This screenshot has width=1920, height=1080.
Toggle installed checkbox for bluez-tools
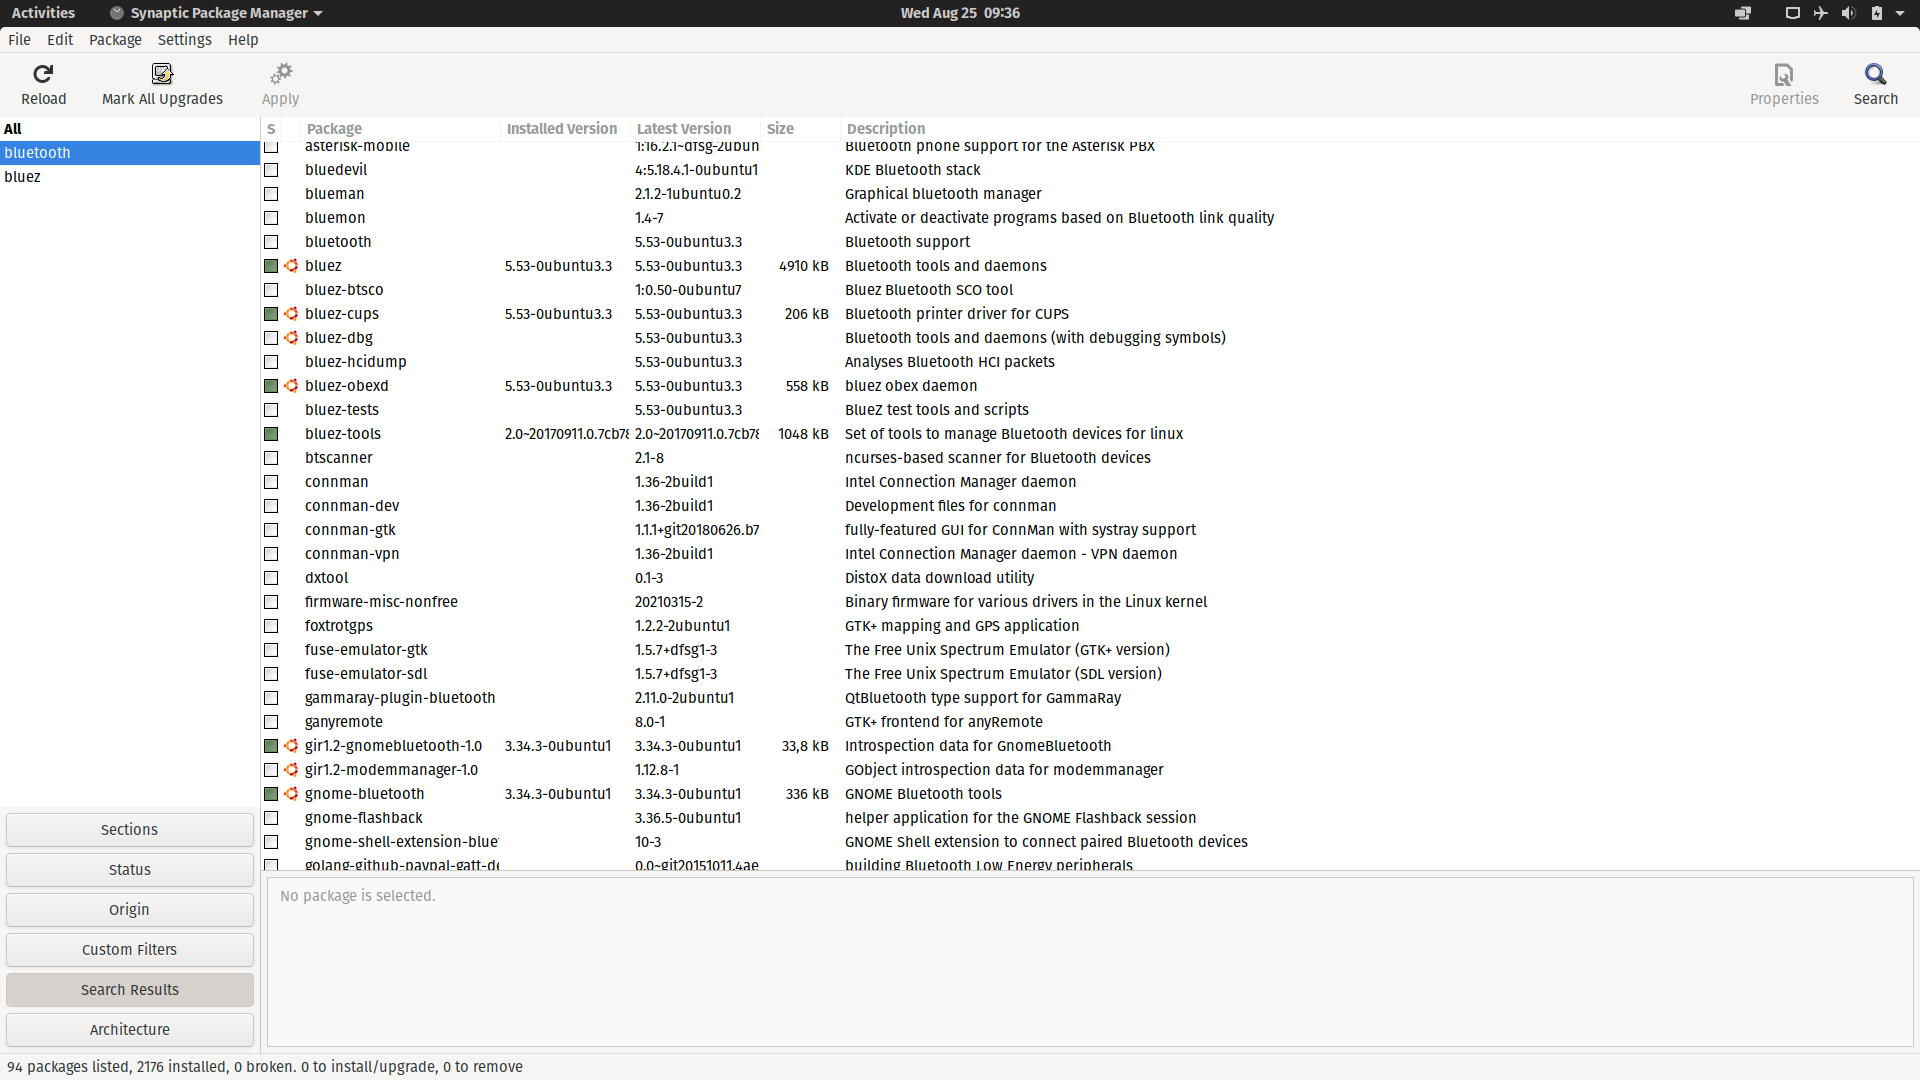click(271, 434)
